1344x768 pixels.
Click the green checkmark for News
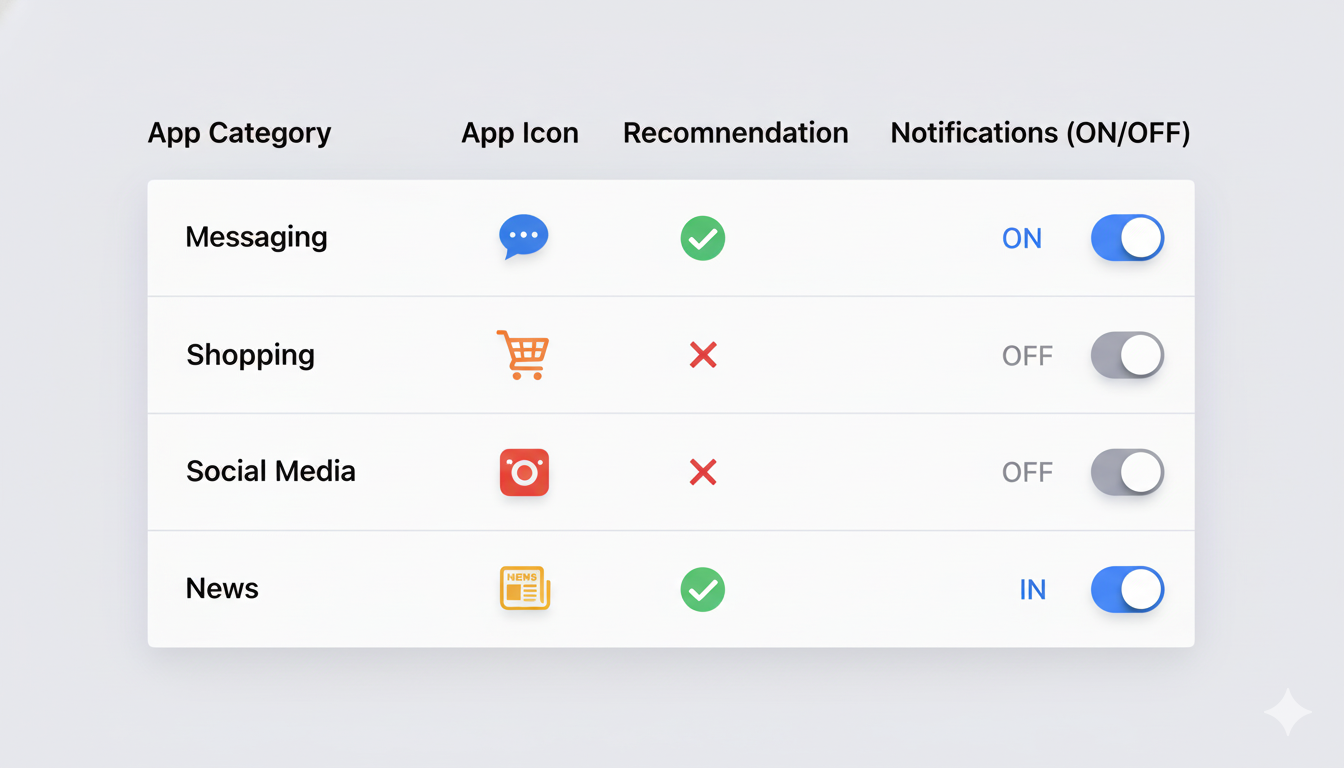703,589
